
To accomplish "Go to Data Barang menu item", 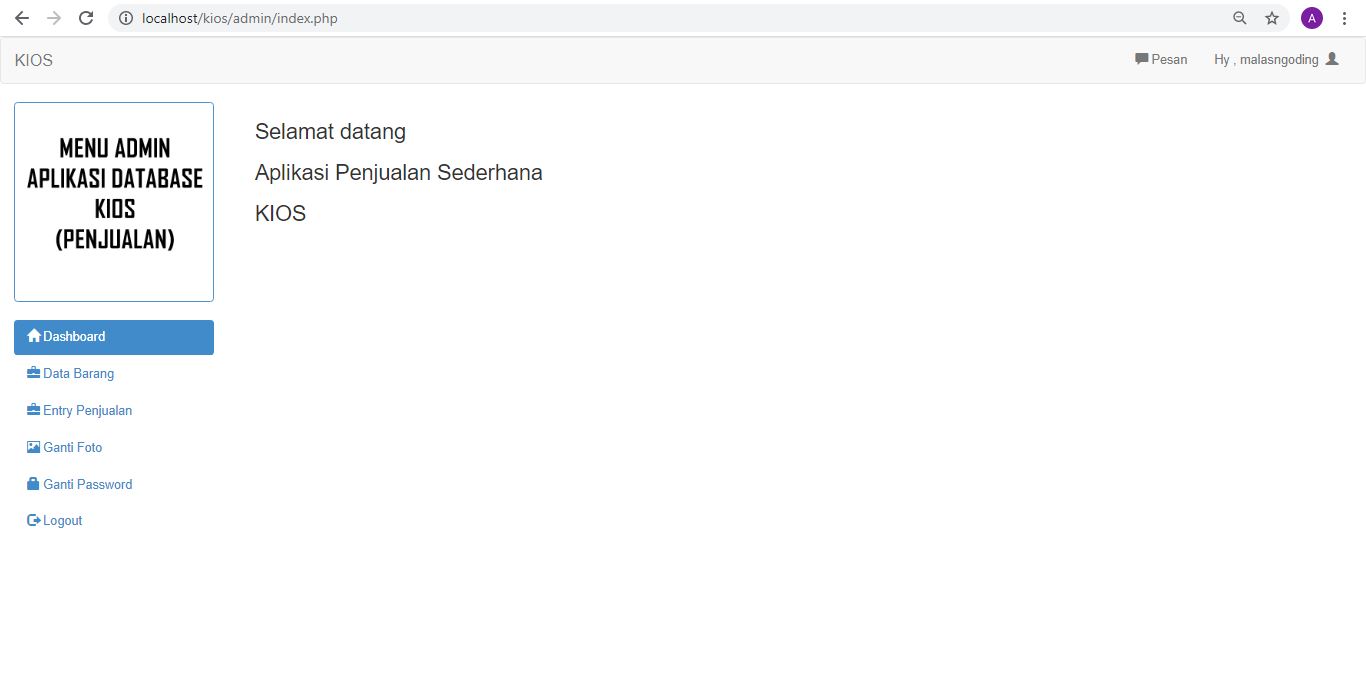I will 79,374.
